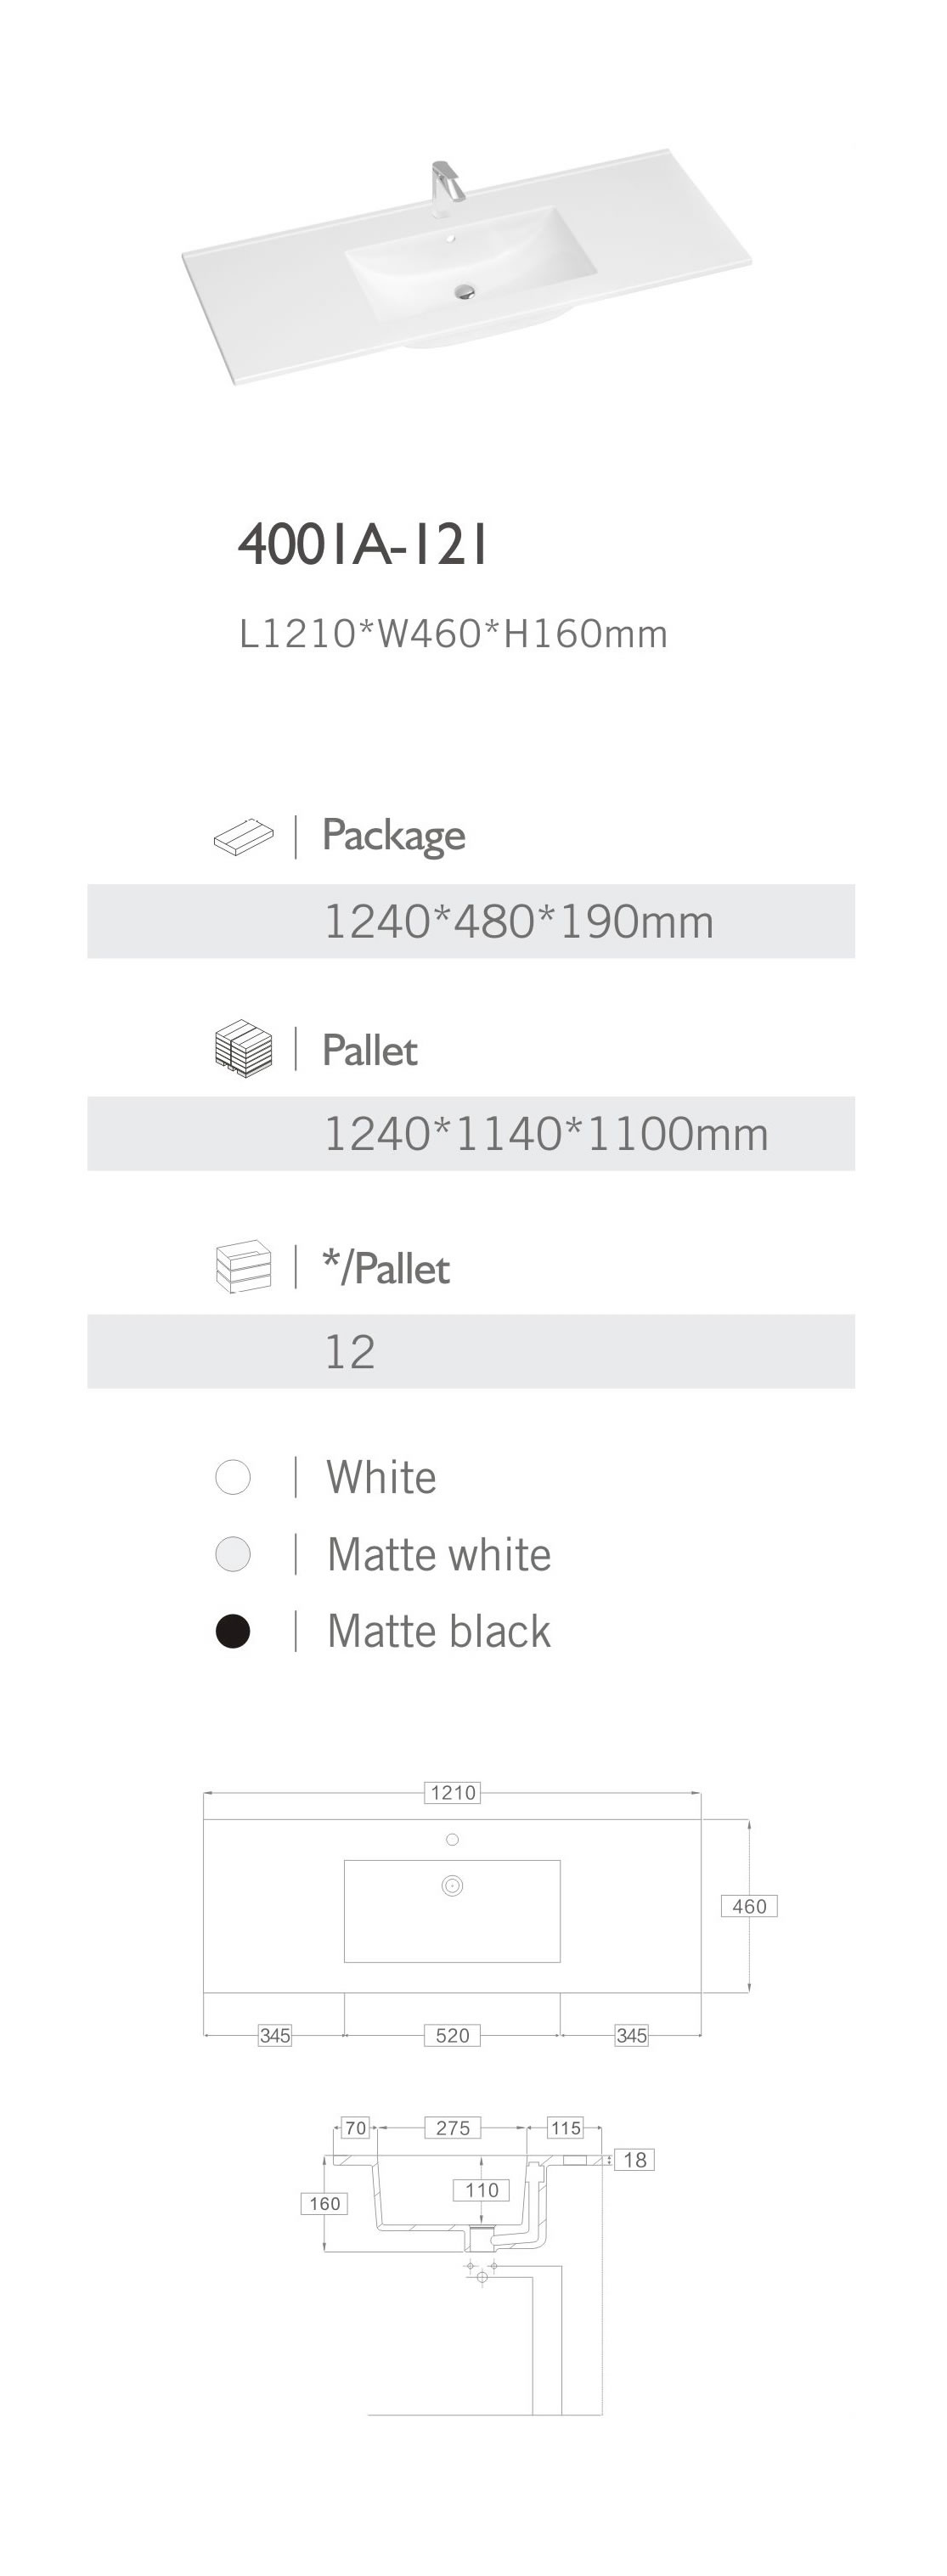The width and height of the screenshot is (947, 2576).
Task: Click the 520 basin width dimension label
Action: (452, 2035)
